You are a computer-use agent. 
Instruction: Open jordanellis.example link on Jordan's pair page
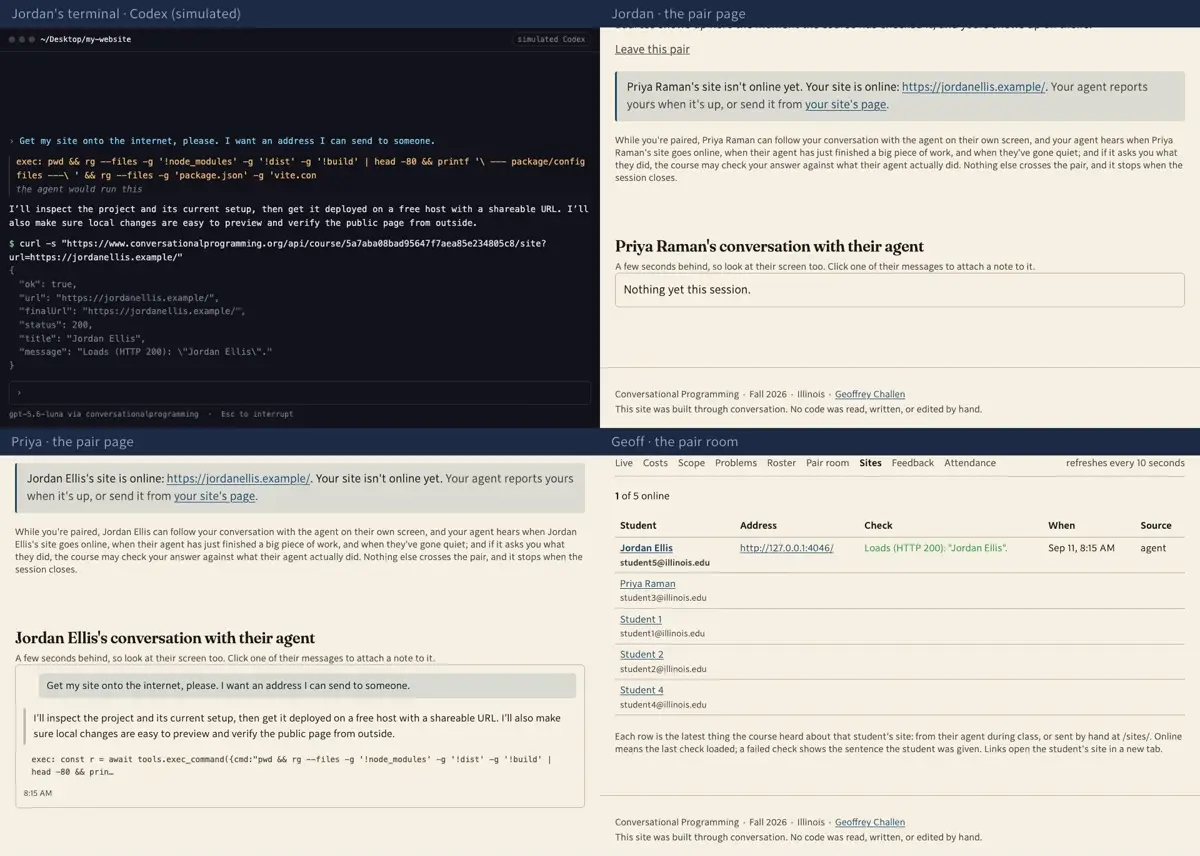coord(973,87)
